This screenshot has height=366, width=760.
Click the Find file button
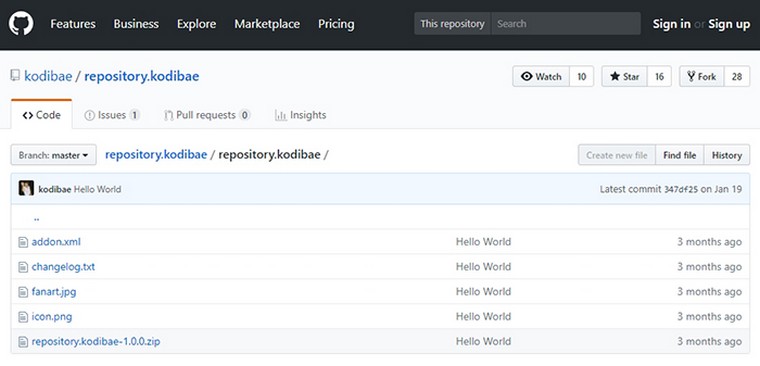680,155
